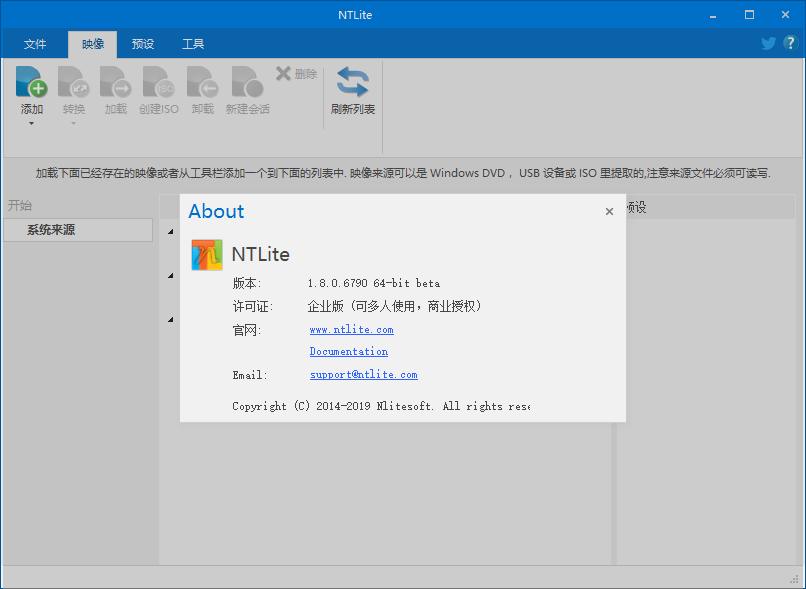Open the Documentation link
This screenshot has width=806, height=589.
[x=348, y=351]
